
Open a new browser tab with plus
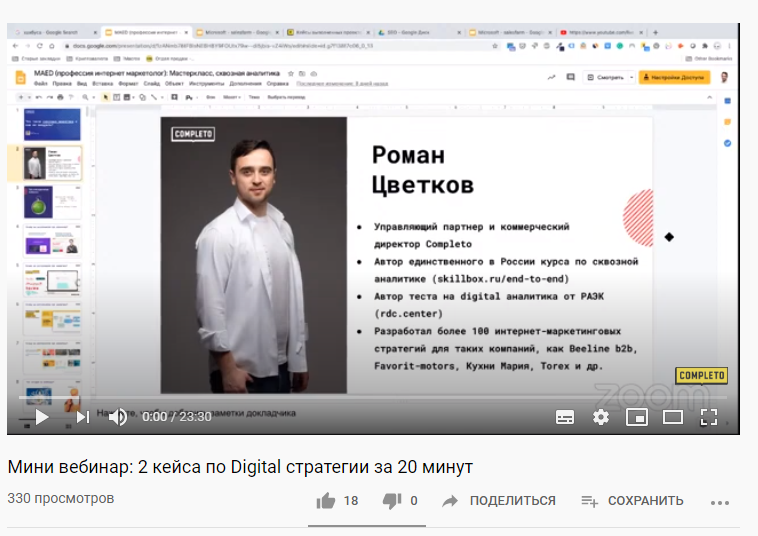coord(656,32)
